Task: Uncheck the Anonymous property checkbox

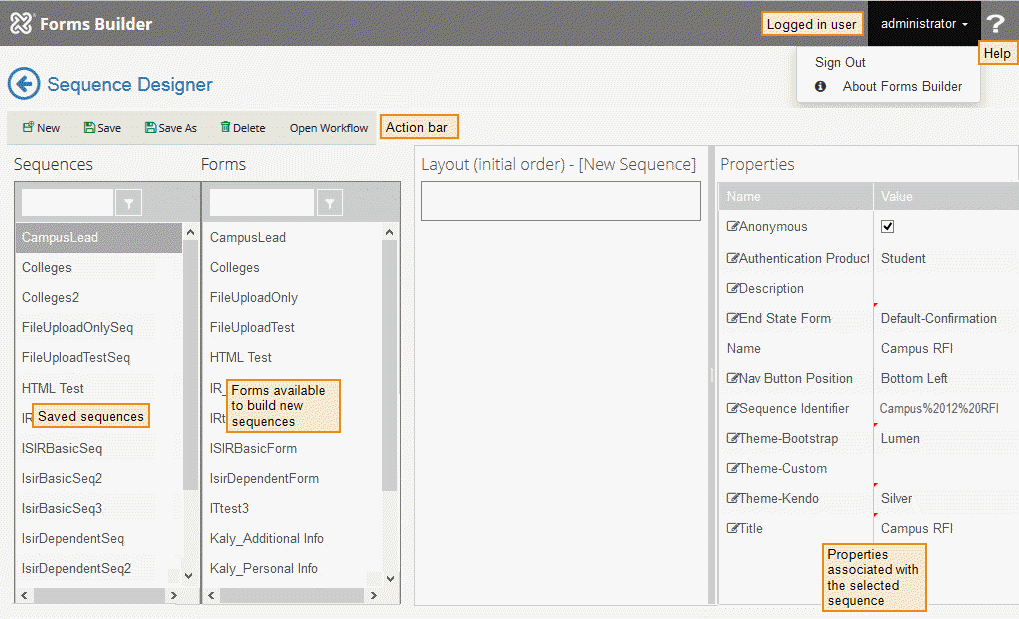Action: [887, 226]
